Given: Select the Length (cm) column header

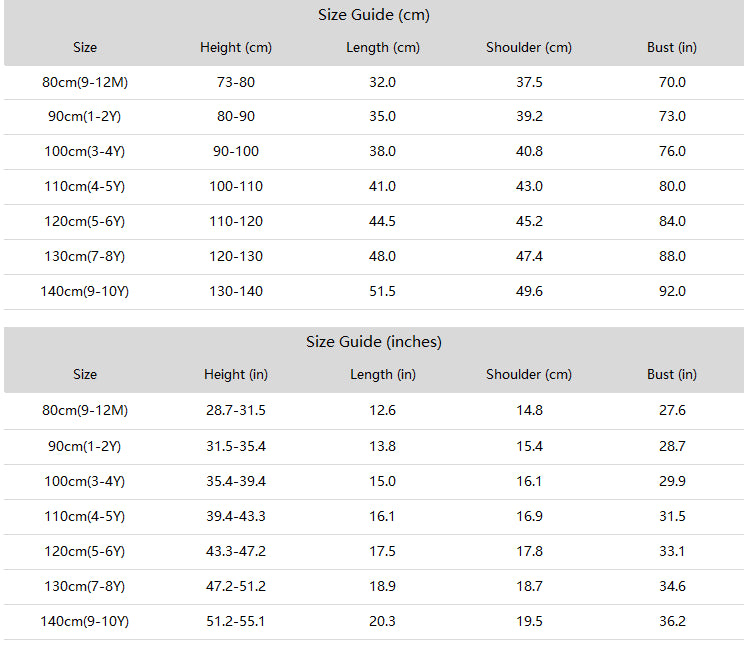Looking at the screenshot, I should (383, 47).
